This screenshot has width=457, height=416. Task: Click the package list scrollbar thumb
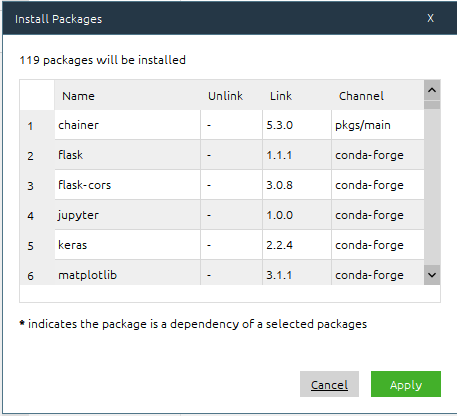(x=432, y=105)
